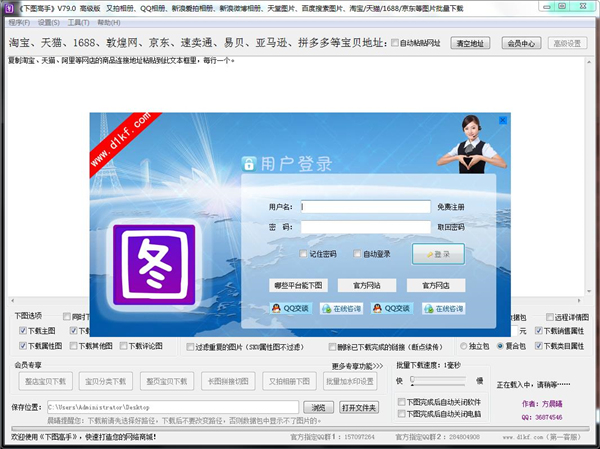Click the left QQ交谈 penguin button
600x449 pixels.
point(290,308)
